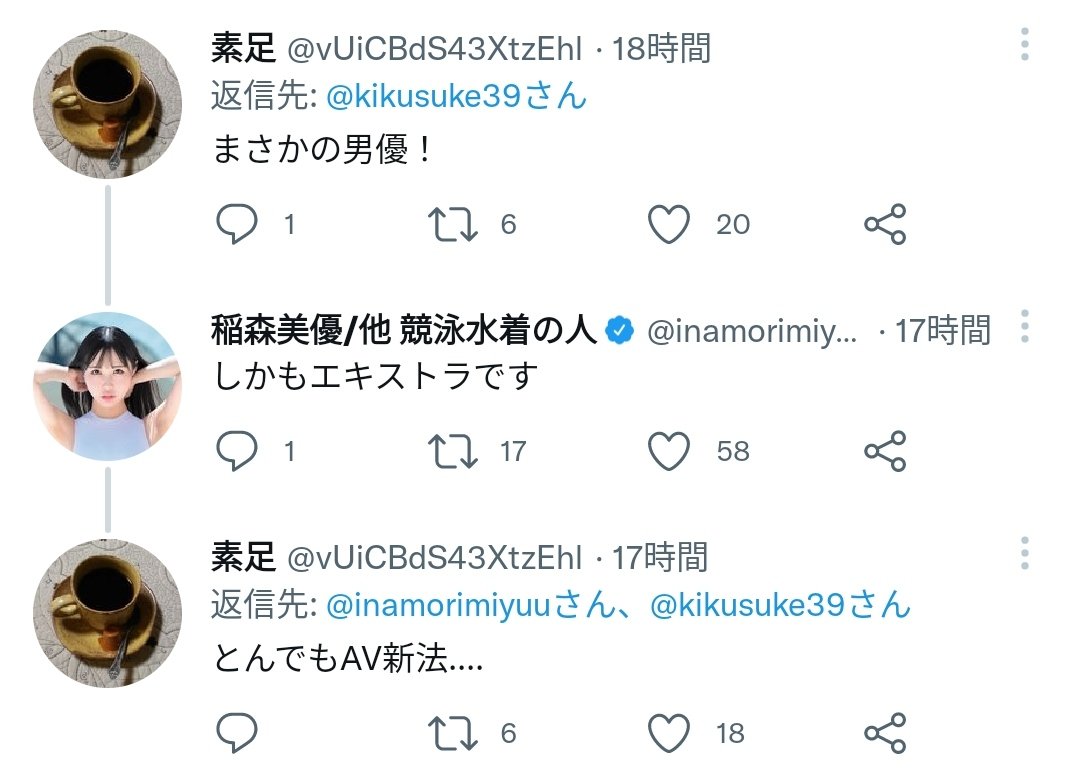Open the 18時間 timestamp of first tweet
The image size is (1080, 779).
coord(661,47)
